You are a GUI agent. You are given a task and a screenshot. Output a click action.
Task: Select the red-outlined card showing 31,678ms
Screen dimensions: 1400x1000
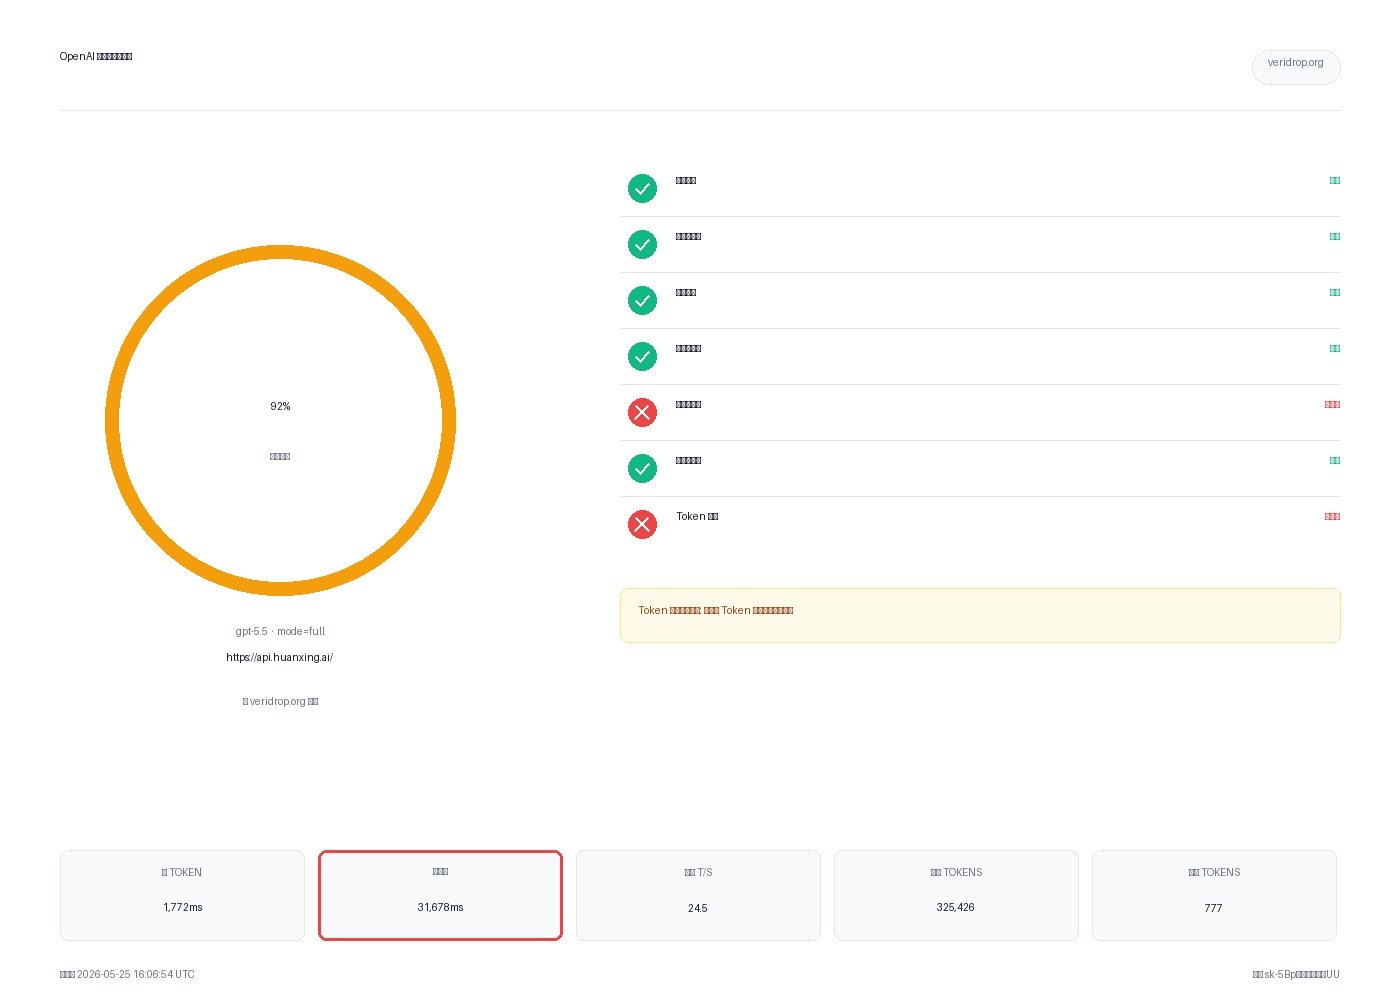[440, 895]
